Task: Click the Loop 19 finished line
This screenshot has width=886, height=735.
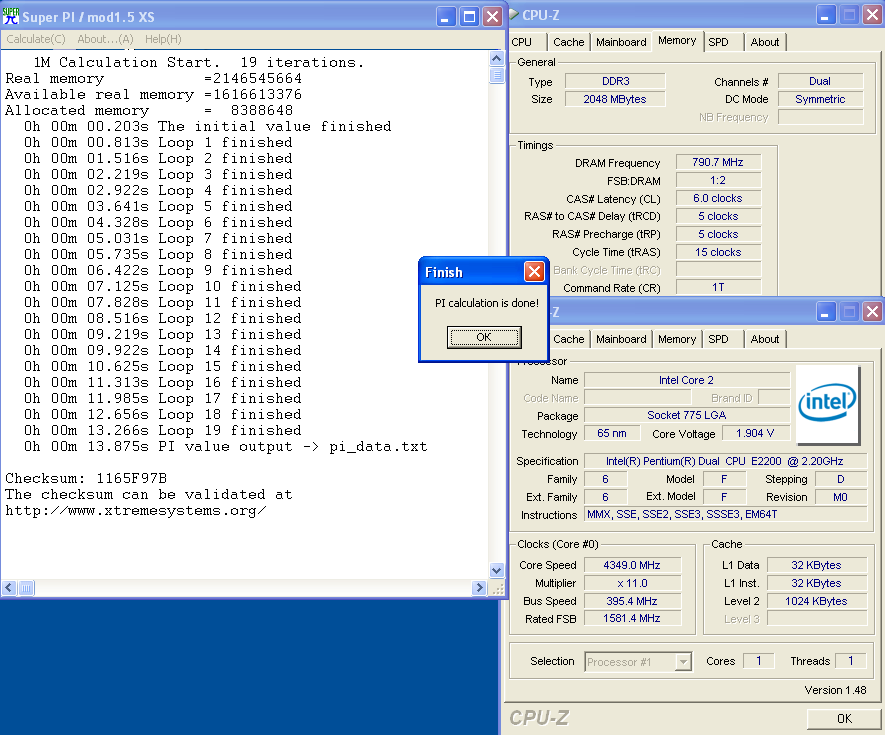Action: pyautogui.click(x=162, y=430)
